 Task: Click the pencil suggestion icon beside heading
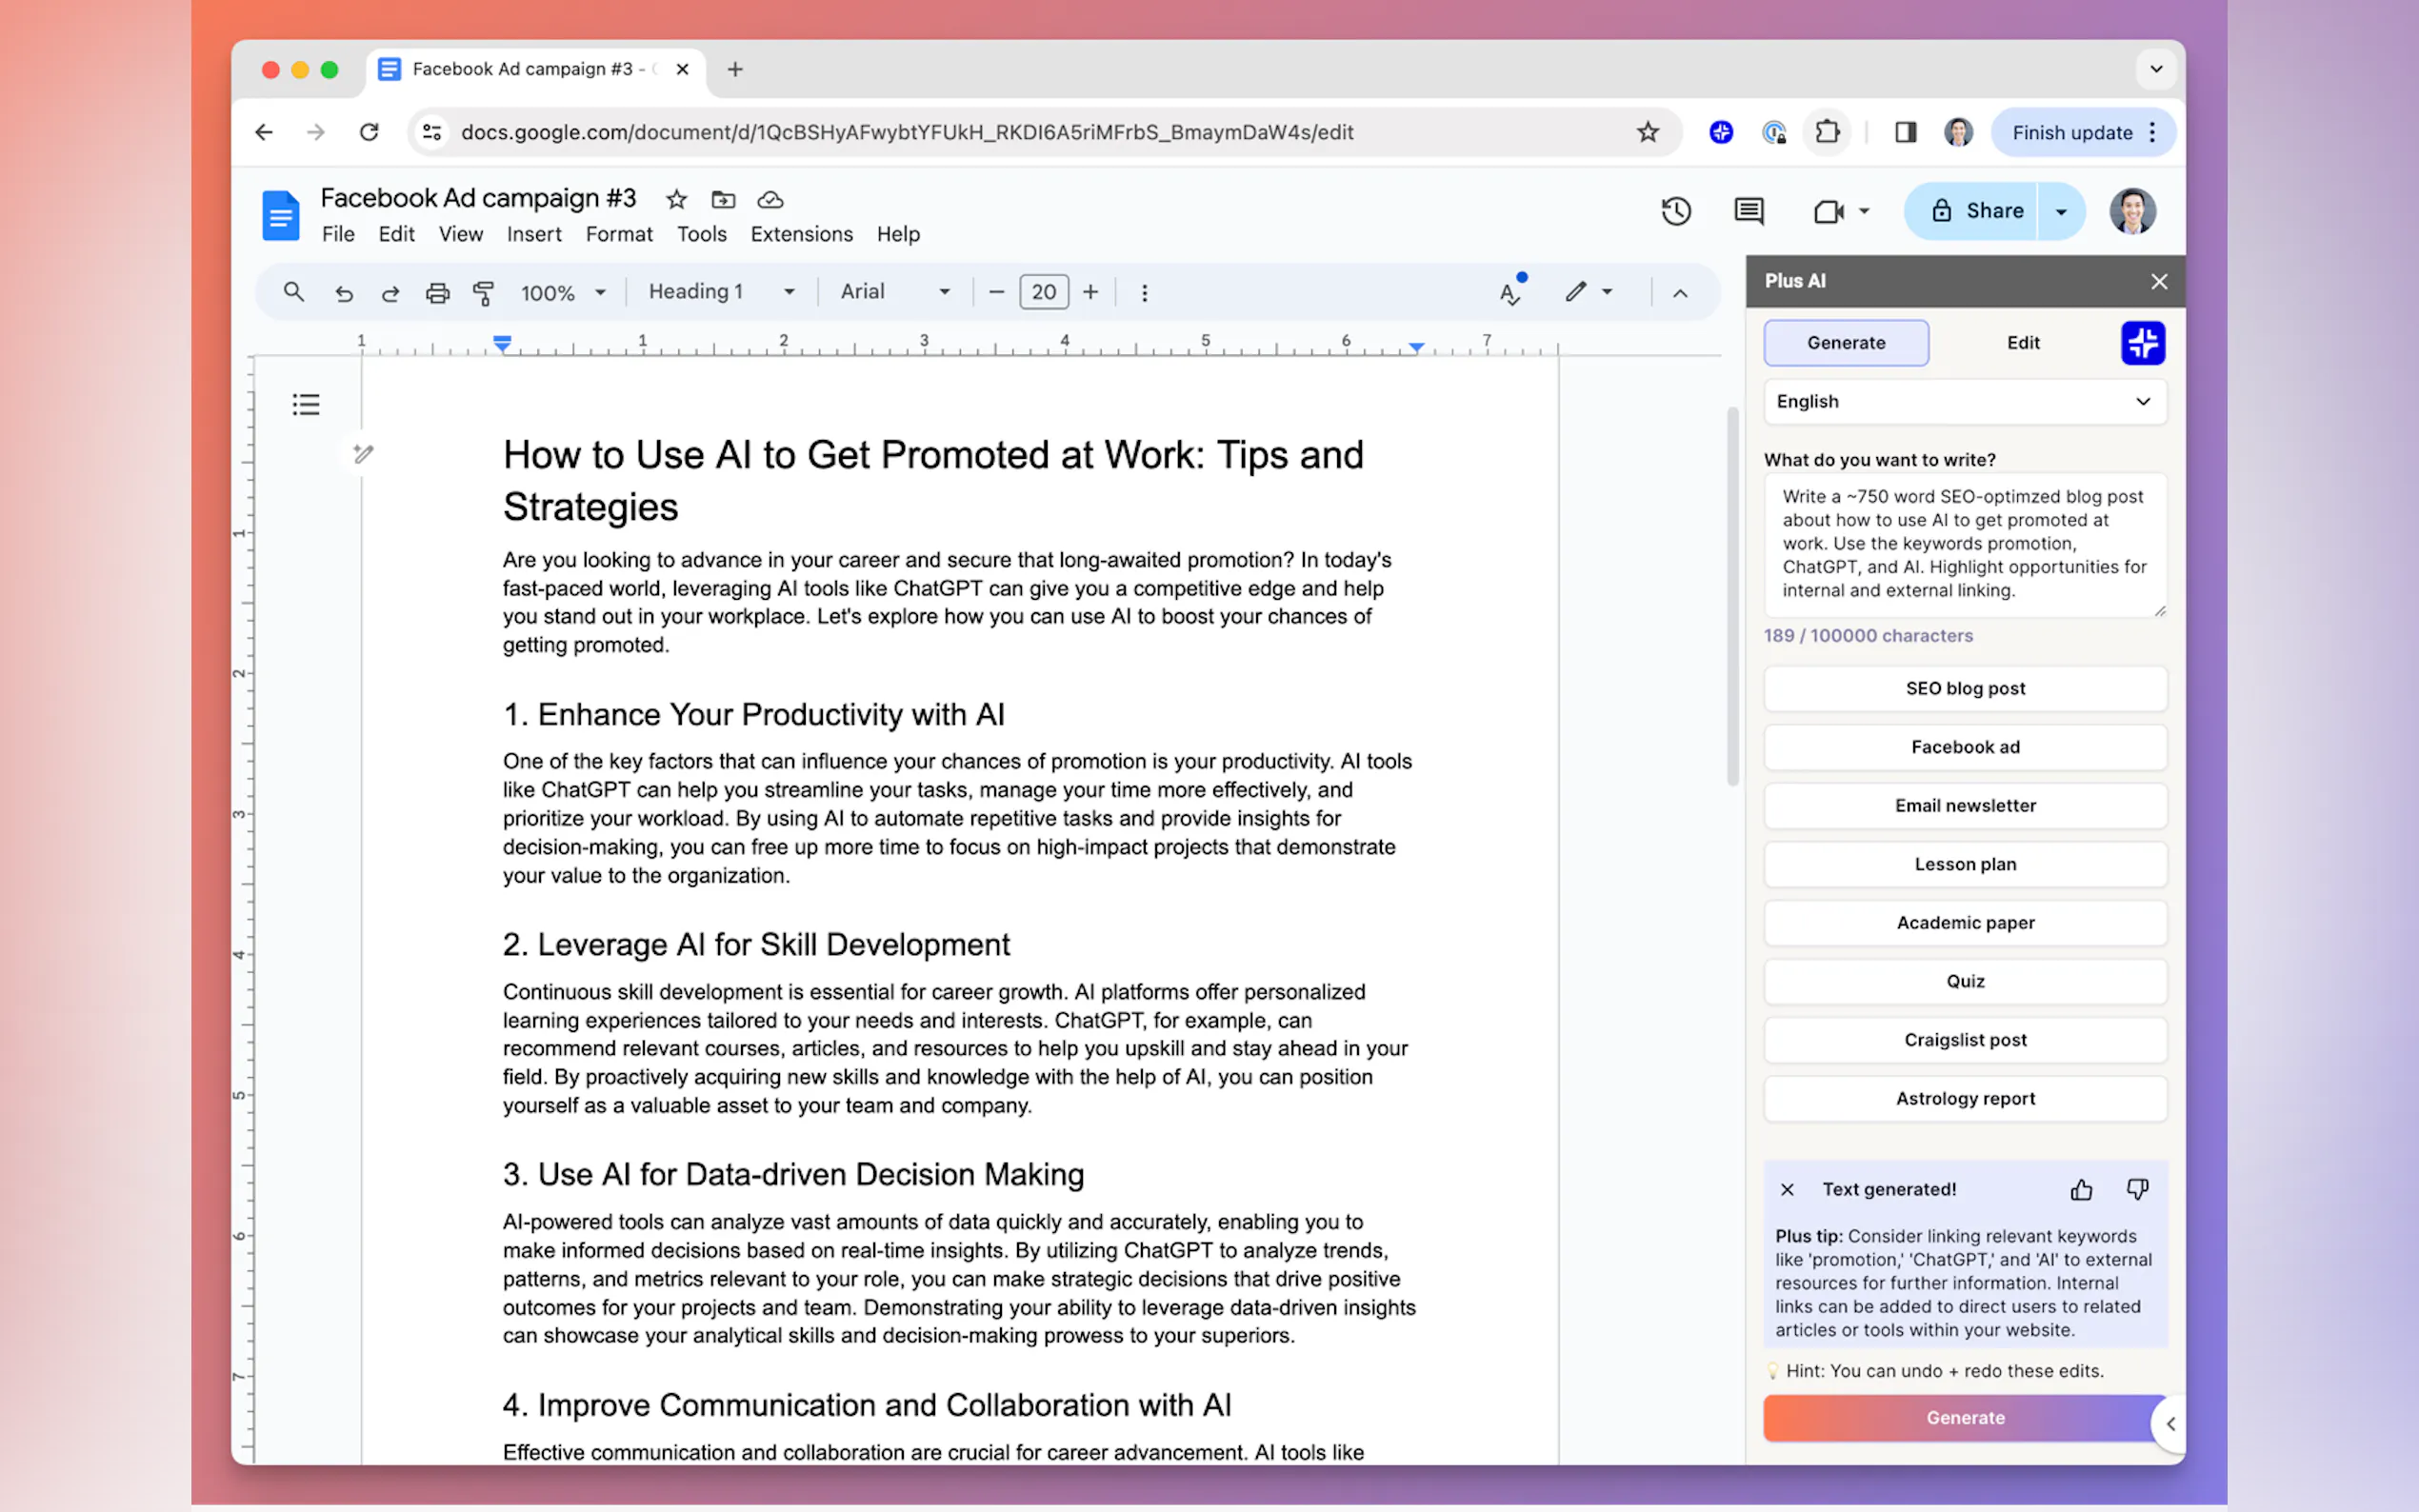[363, 454]
